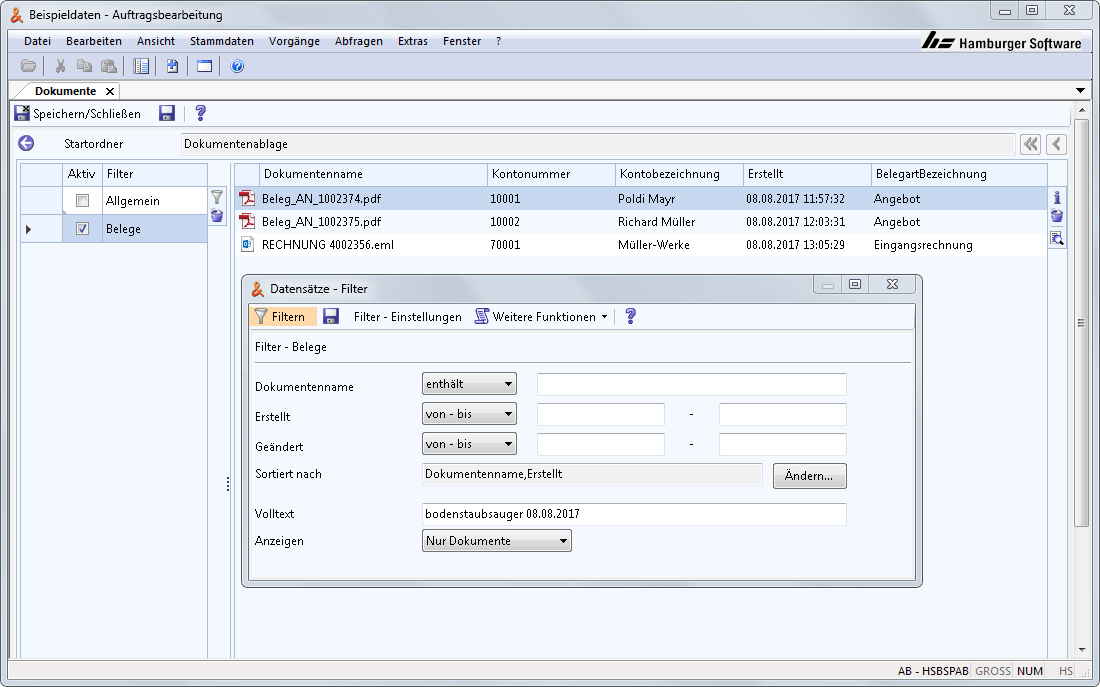Click the single left chevron beside Dokumentenablage

coord(1056,144)
